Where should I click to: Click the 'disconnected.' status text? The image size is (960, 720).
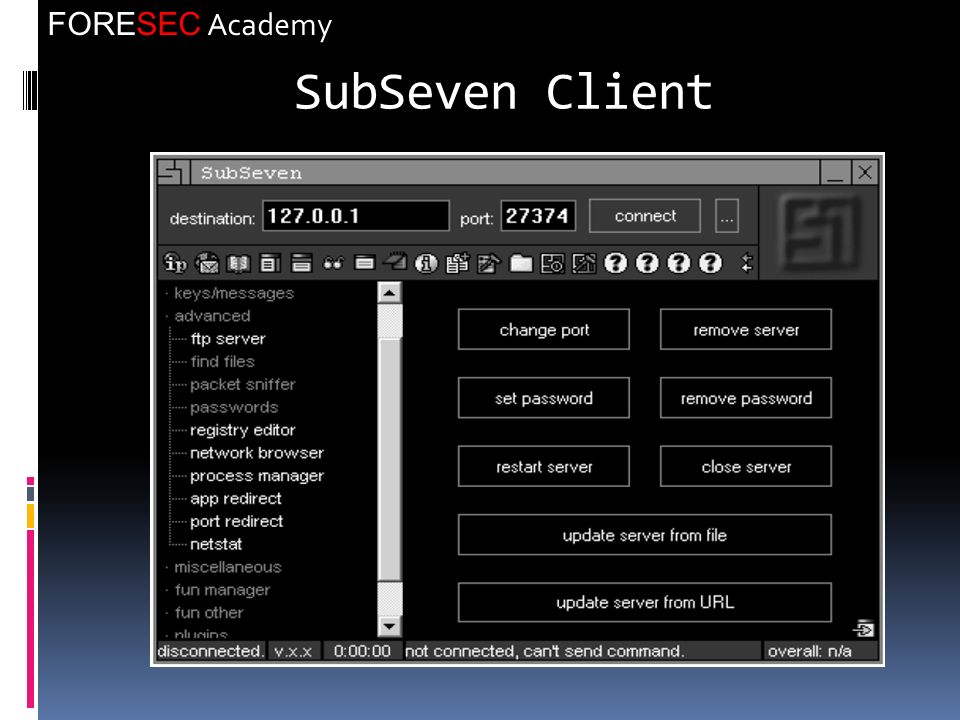click(x=211, y=651)
